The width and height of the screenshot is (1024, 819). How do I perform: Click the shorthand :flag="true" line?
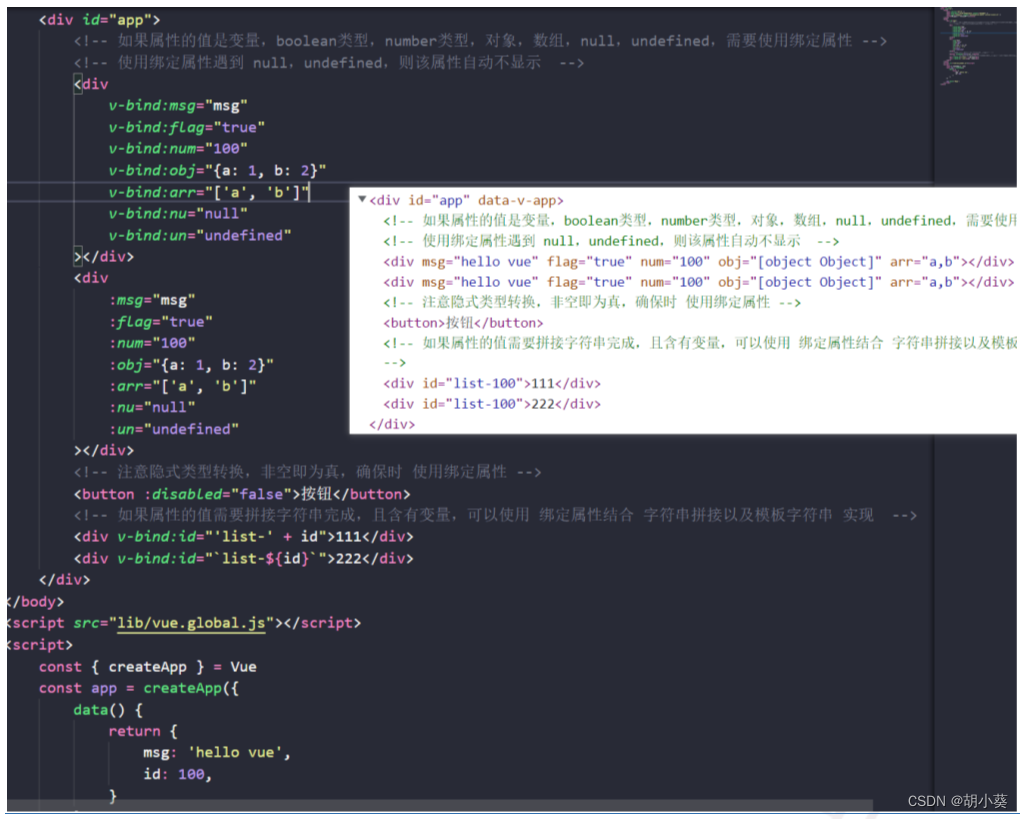(x=161, y=321)
